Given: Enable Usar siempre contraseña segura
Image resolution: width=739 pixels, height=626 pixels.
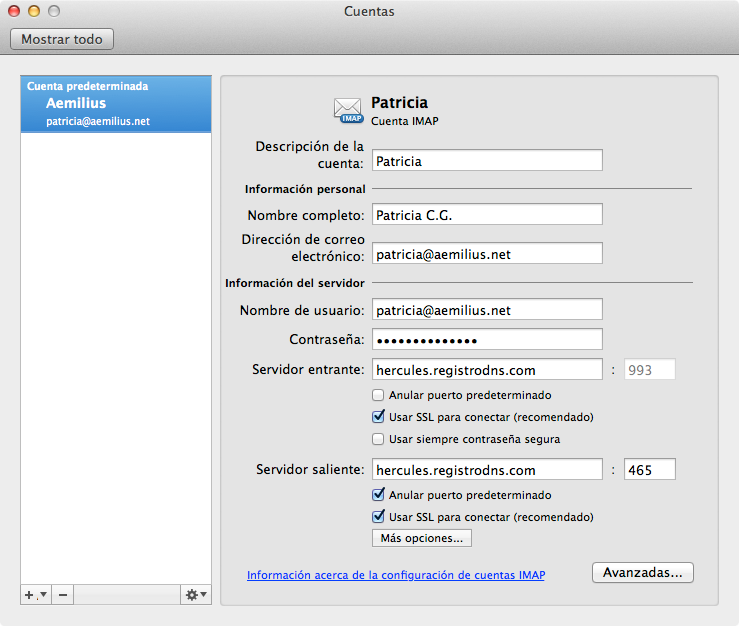Looking at the screenshot, I should [x=378, y=439].
